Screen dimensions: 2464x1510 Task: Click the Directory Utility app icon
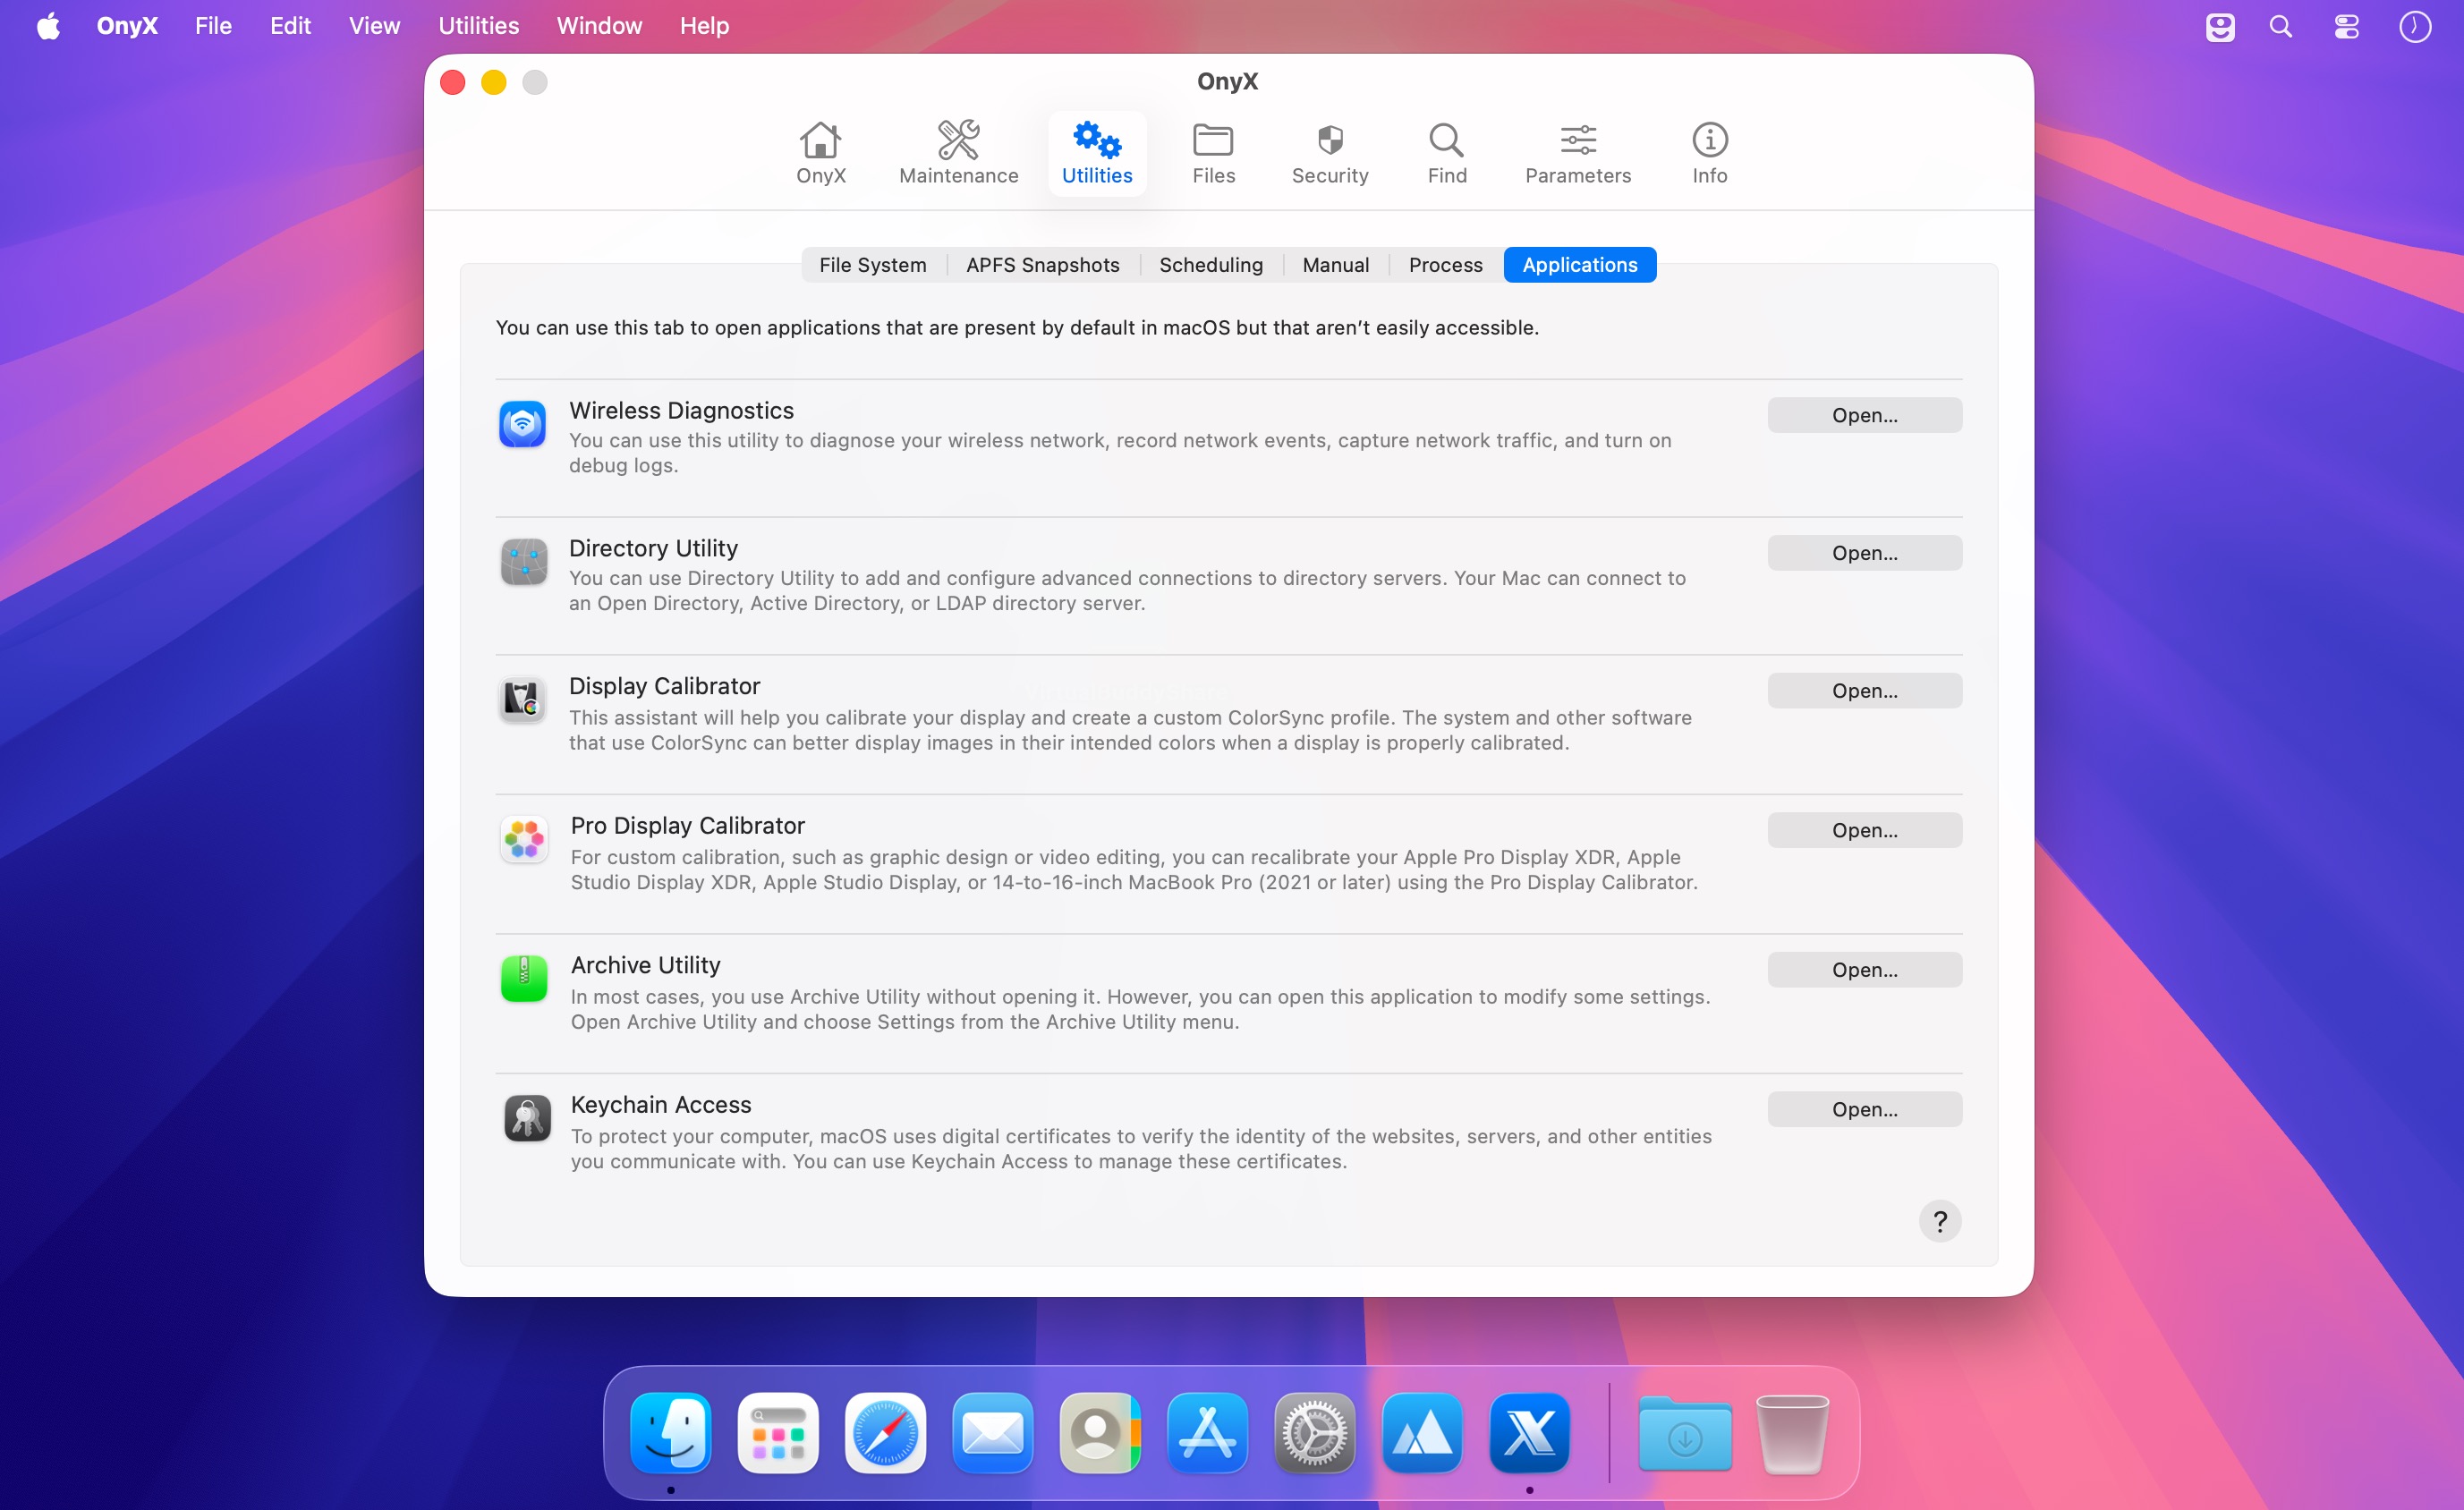click(523, 562)
